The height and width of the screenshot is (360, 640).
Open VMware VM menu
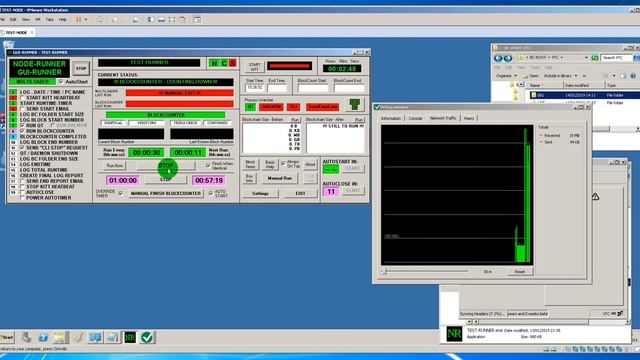coord(38,19)
